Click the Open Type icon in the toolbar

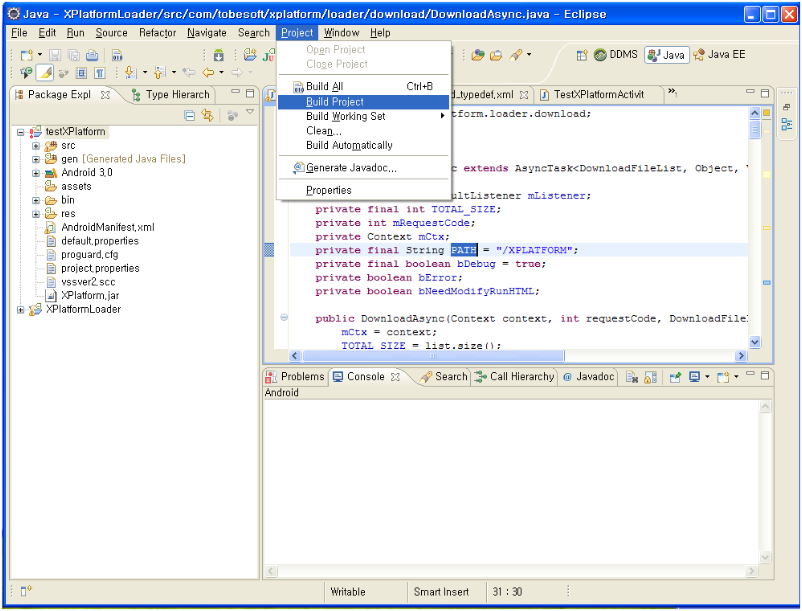tap(478, 55)
